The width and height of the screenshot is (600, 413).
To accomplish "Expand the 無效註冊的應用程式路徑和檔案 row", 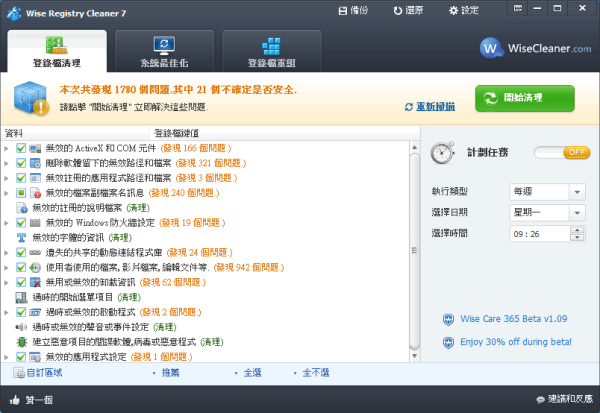I will pyautogui.click(x=7, y=178).
